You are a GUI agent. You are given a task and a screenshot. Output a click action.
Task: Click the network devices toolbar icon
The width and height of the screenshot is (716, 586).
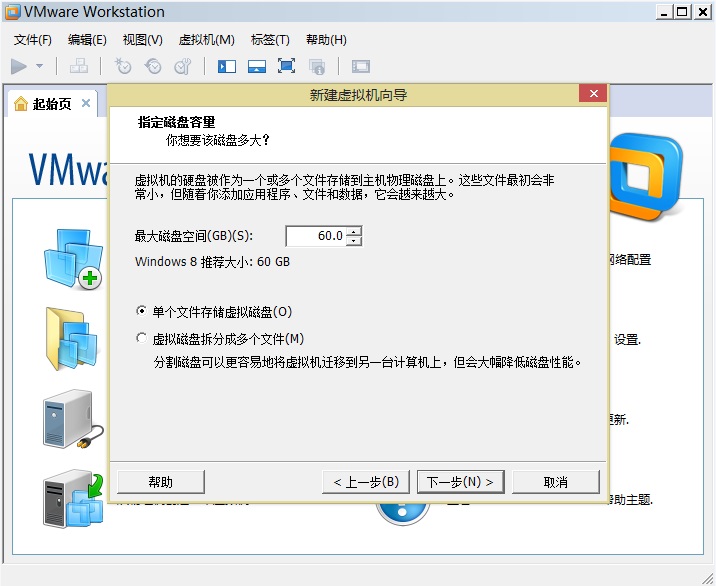point(79,66)
